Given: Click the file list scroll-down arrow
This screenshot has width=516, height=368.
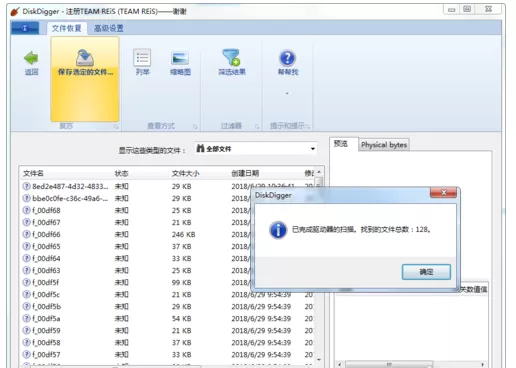Looking at the screenshot, I should point(319,359).
